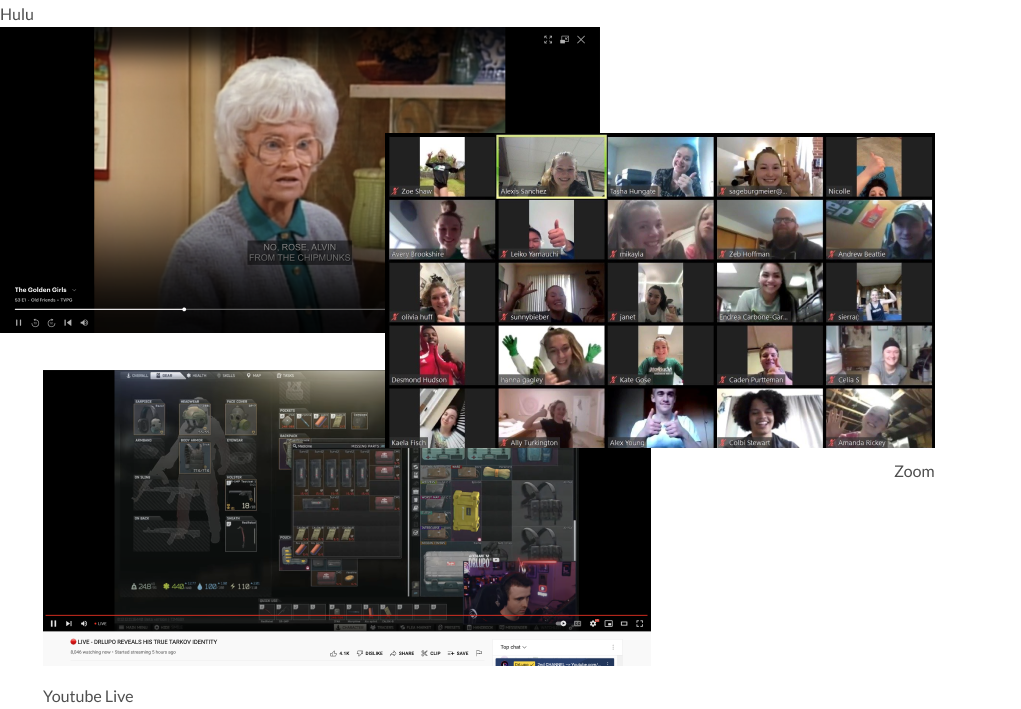Select Zeb Hoffman's video tile
The image size is (1021, 709).
tap(770, 230)
